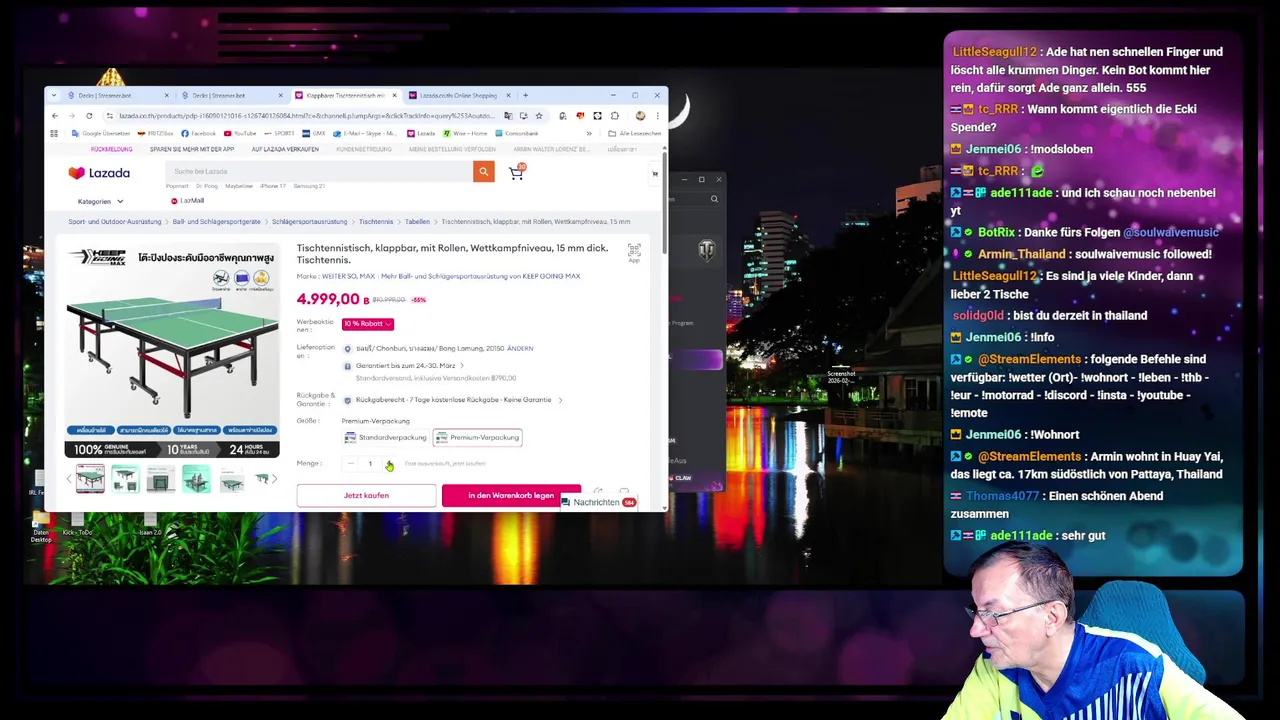Open the Google Translate icon in address bar
The height and width of the screenshot is (720, 1280).
click(508, 116)
